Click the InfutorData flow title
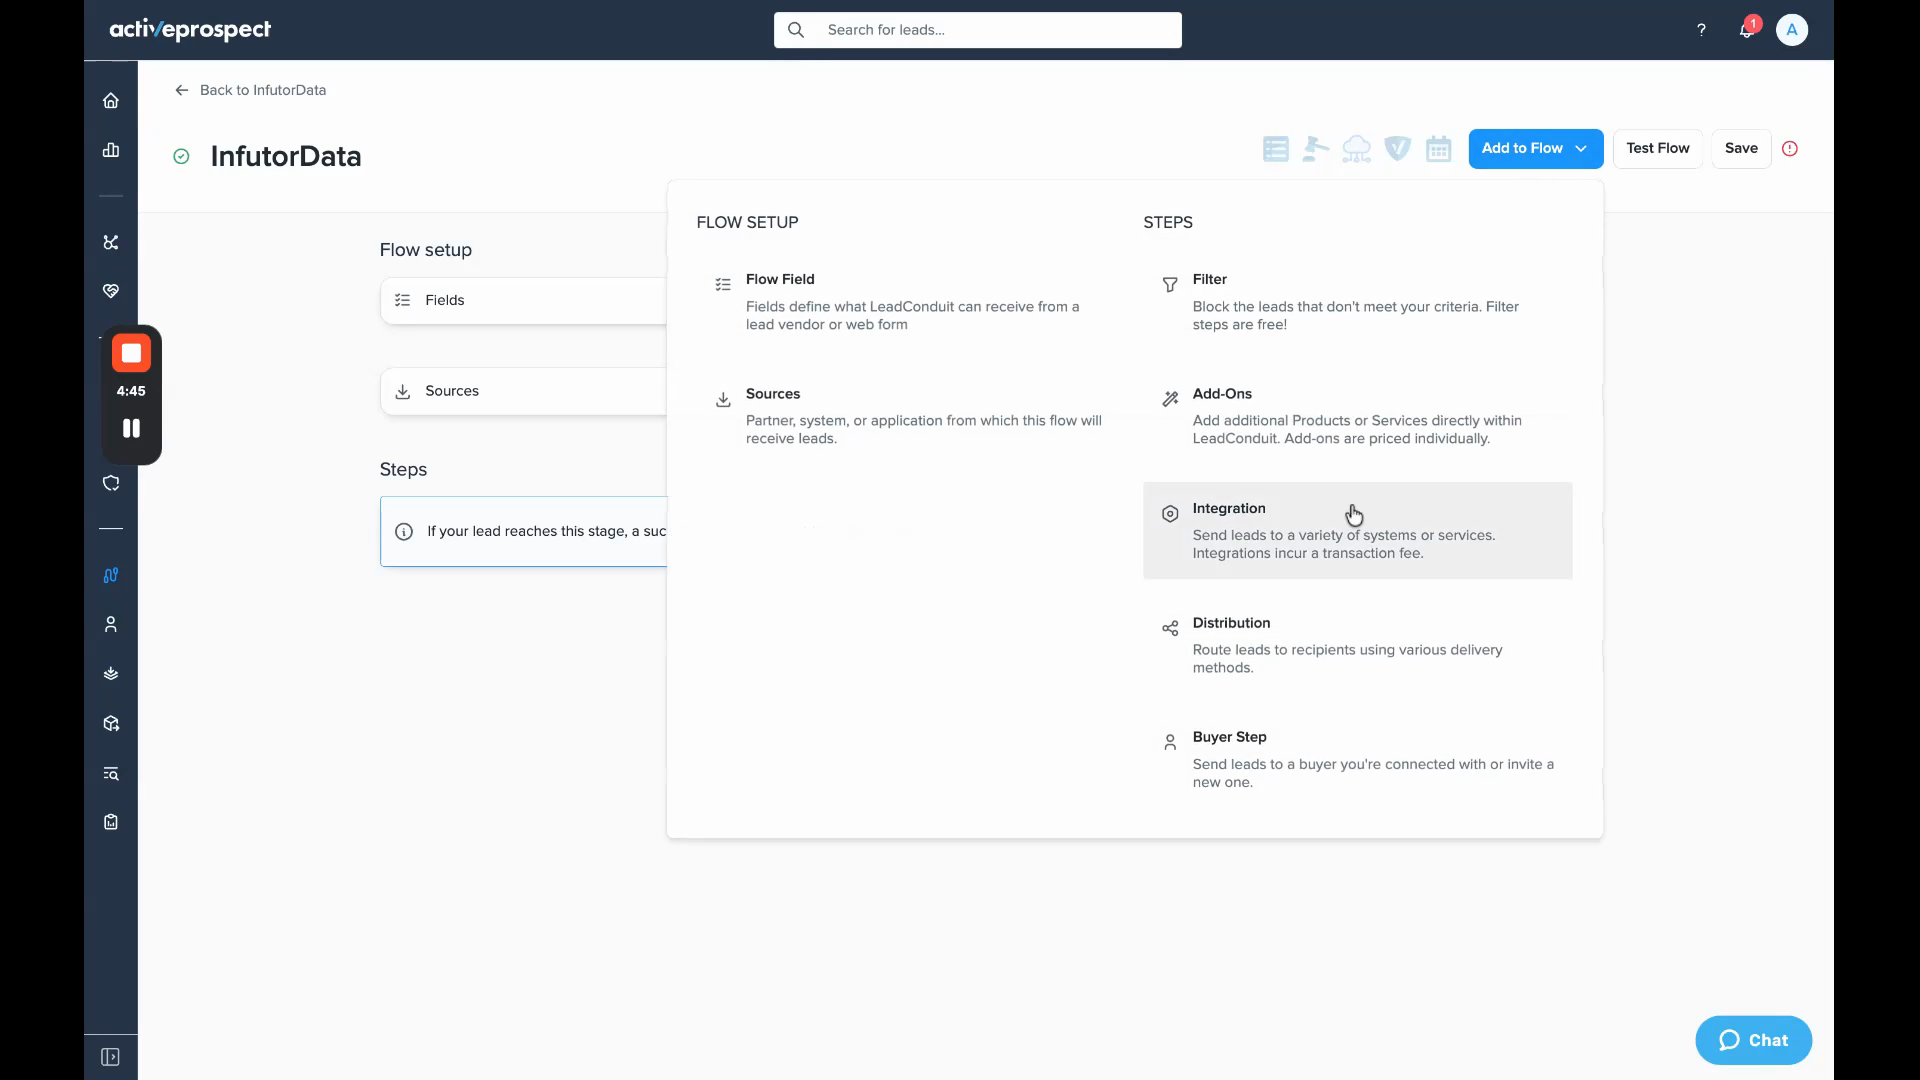 286,156
